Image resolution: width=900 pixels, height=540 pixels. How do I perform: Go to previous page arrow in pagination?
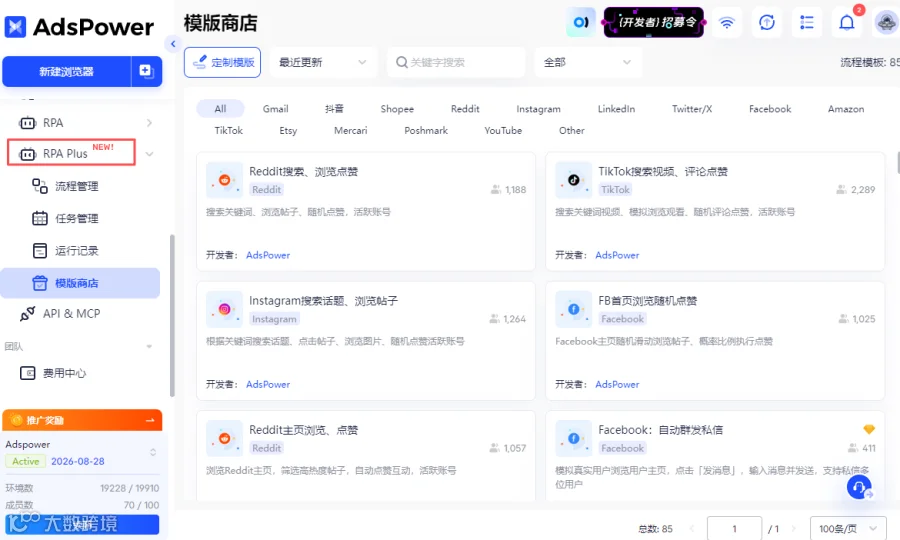(692, 529)
